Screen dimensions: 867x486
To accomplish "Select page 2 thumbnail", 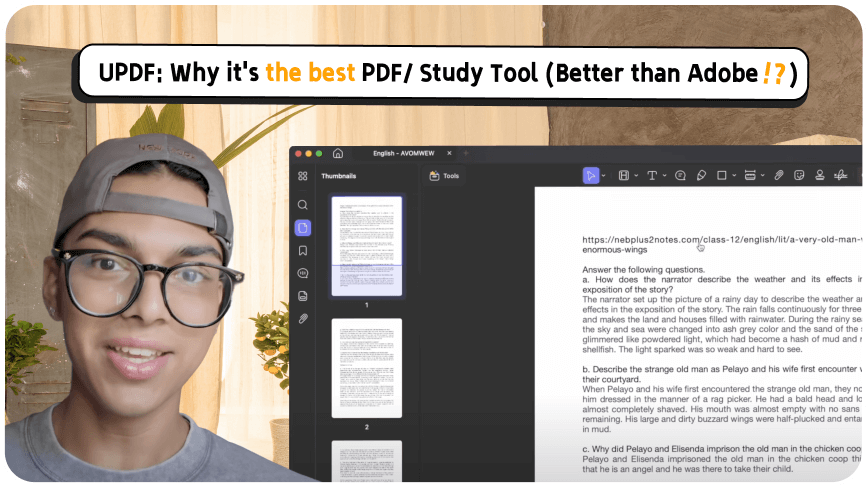I will pyautogui.click(x=367, y=368).
